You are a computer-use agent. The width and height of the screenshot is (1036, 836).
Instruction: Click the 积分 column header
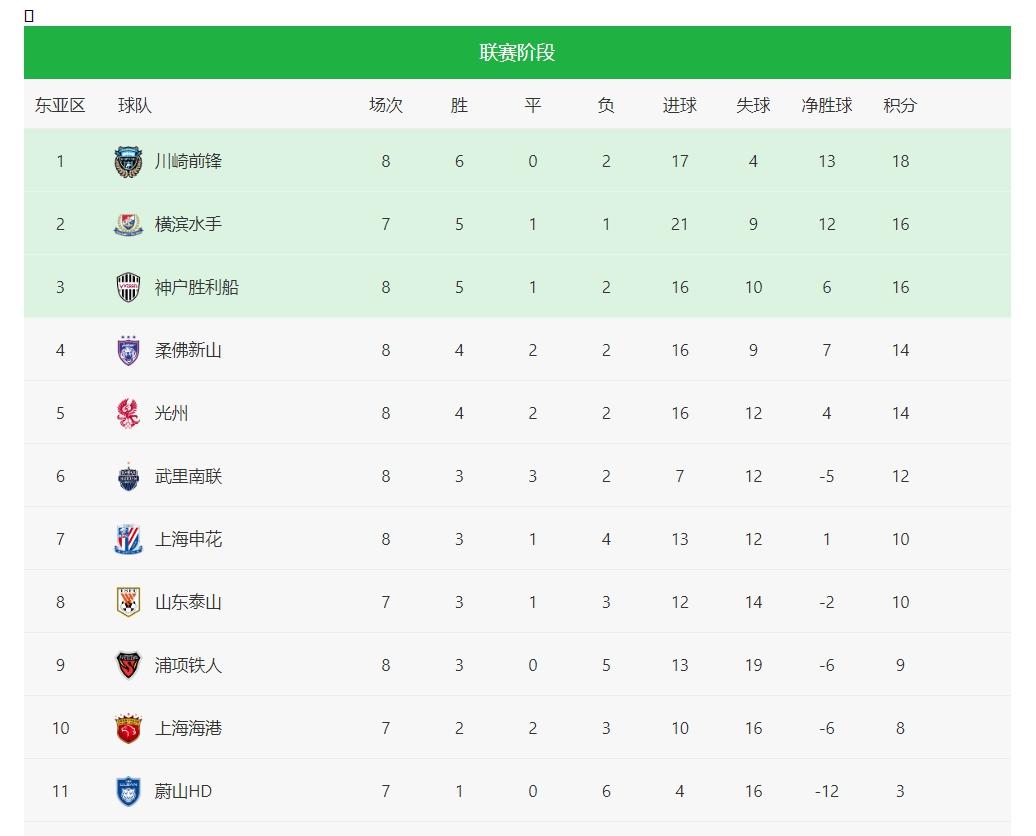point(900,105)
